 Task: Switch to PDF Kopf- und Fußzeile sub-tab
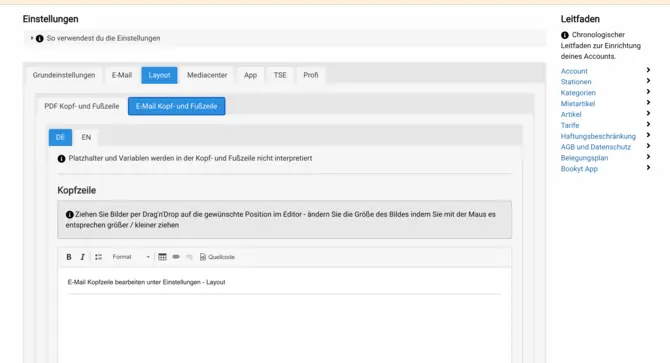pyautogui.click(x=82, y=106)
